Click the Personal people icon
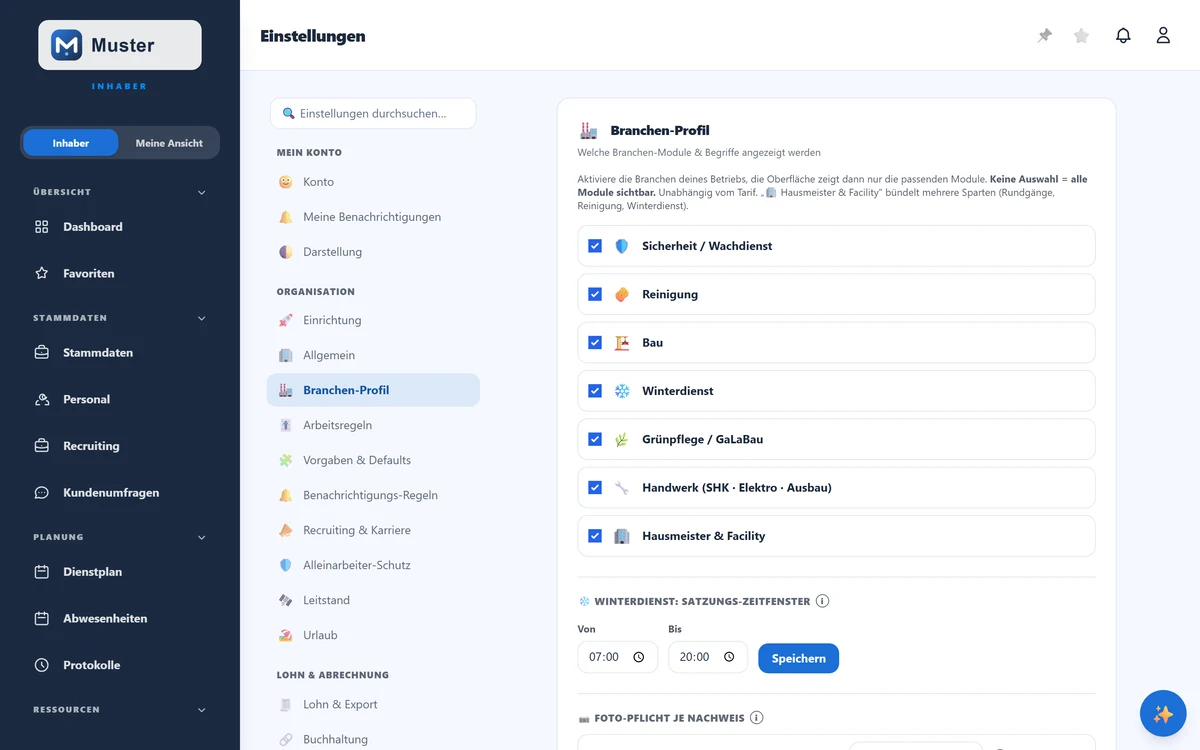The width and height of the screenshot is (1200, 750). [x=42, y=399]
